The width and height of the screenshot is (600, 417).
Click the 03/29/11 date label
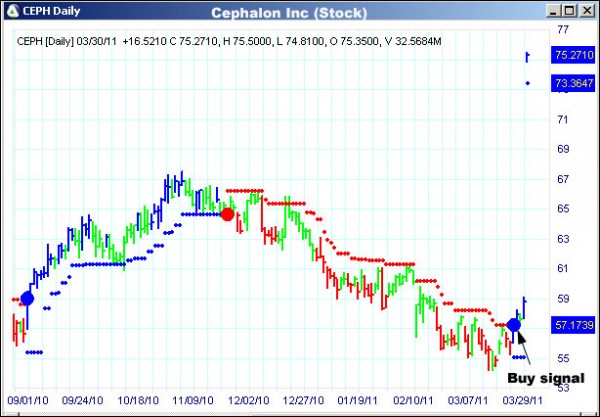(x=522, y=401)
